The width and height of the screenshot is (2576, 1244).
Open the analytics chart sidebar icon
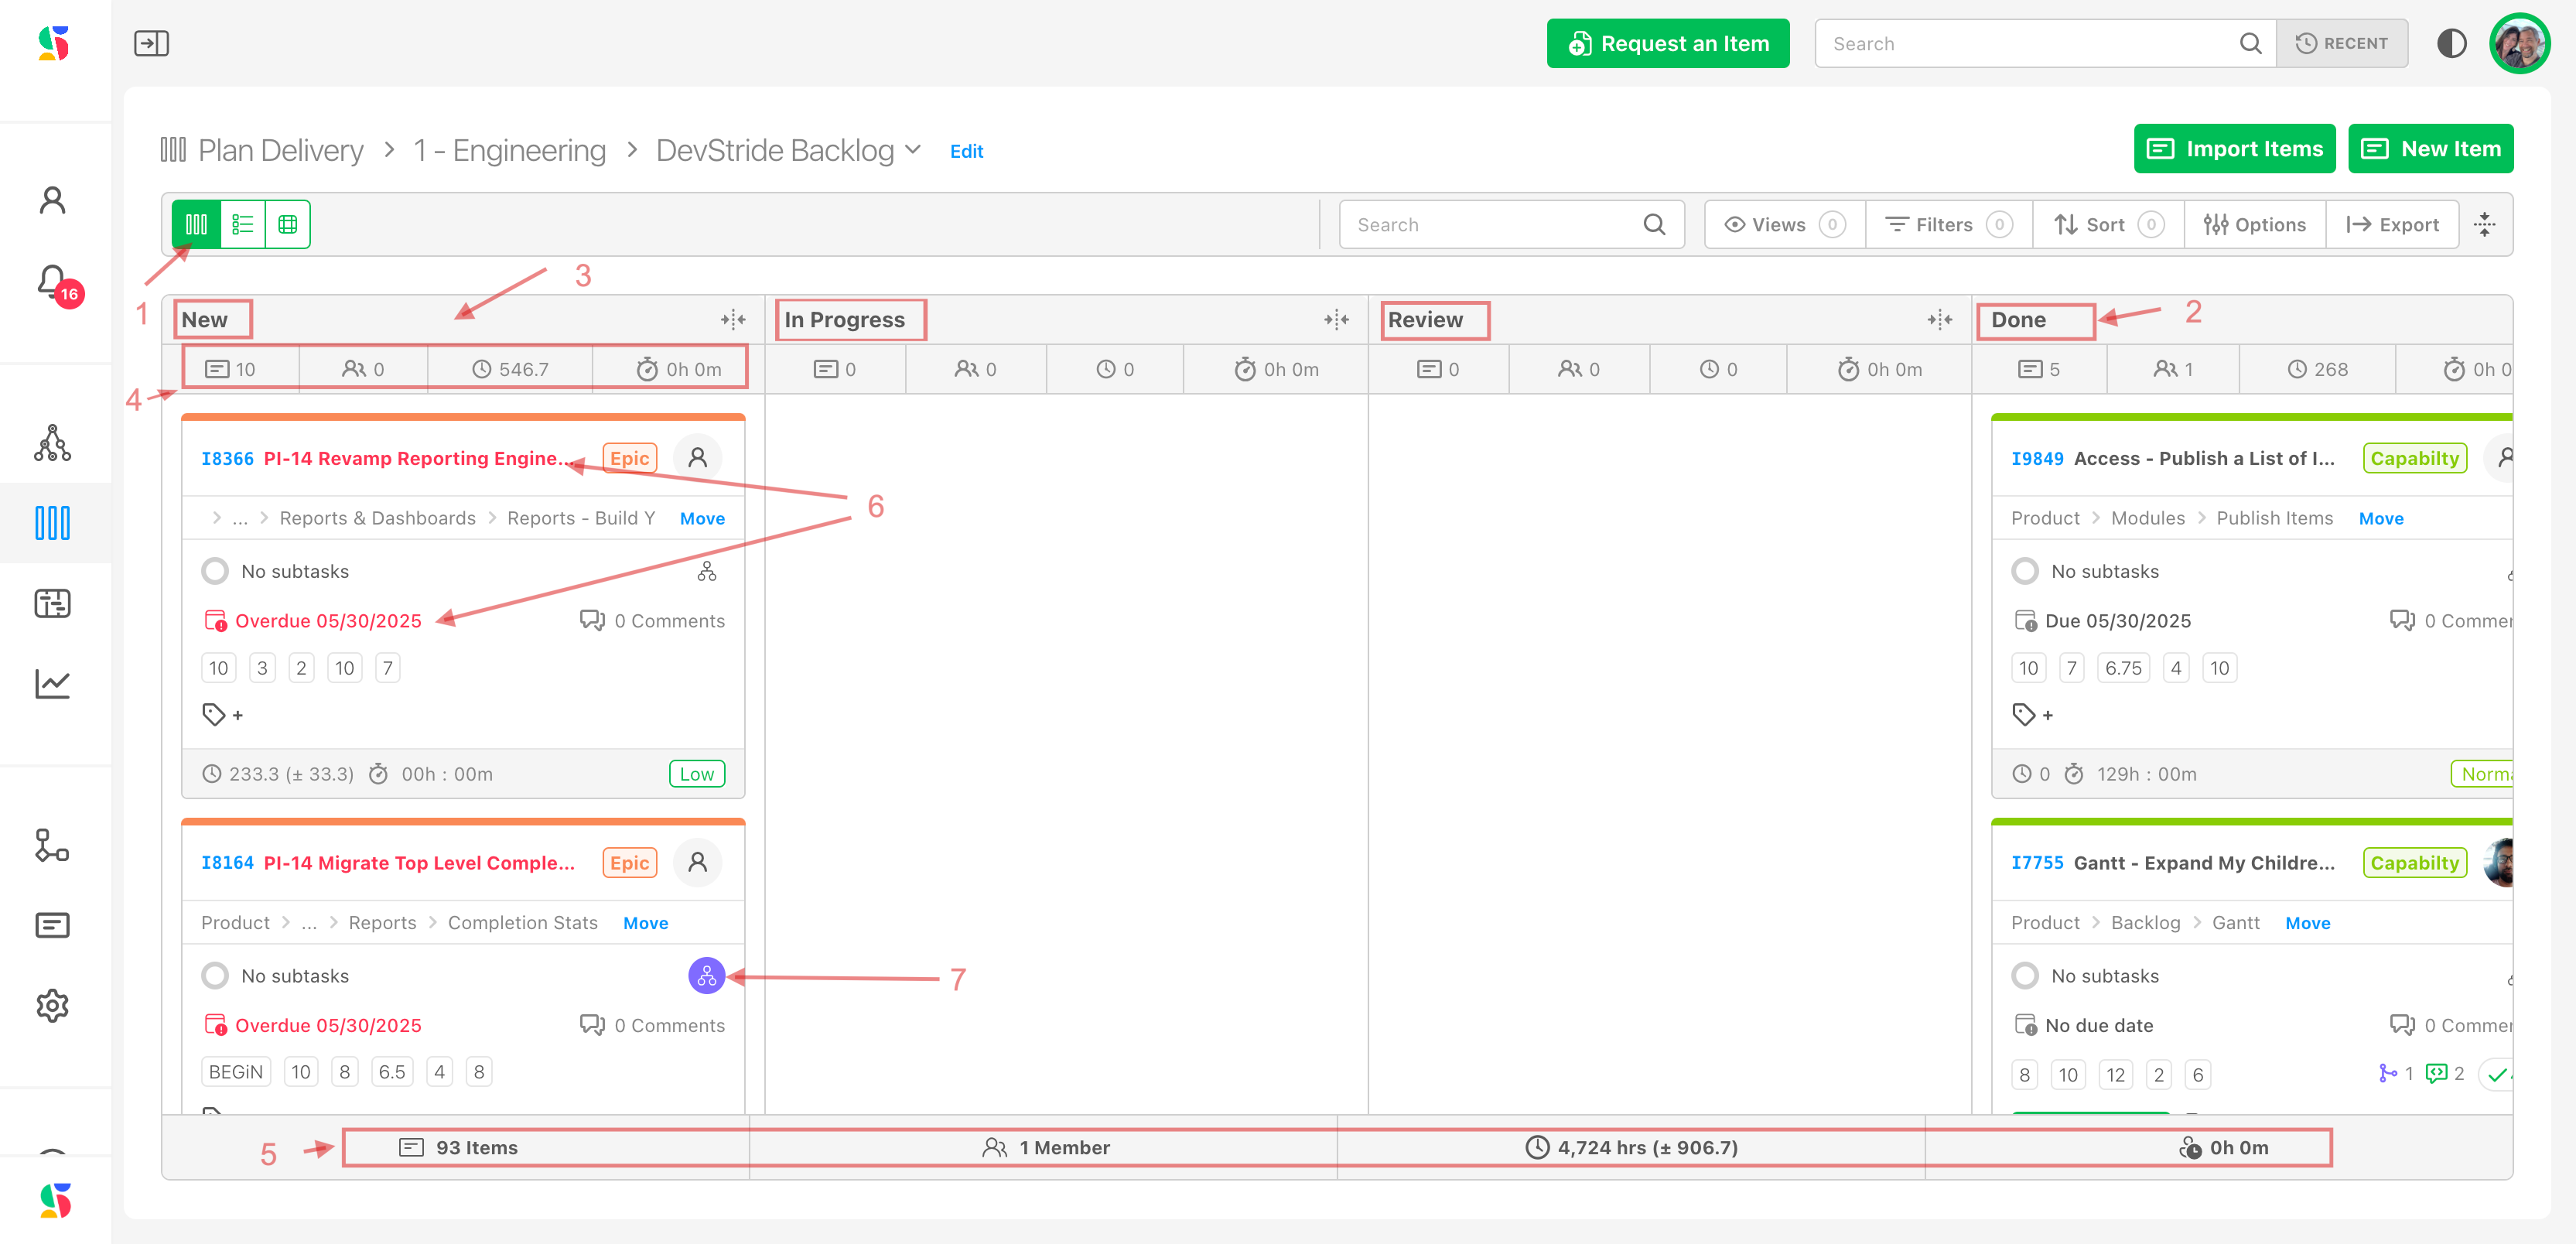[52, 684]
